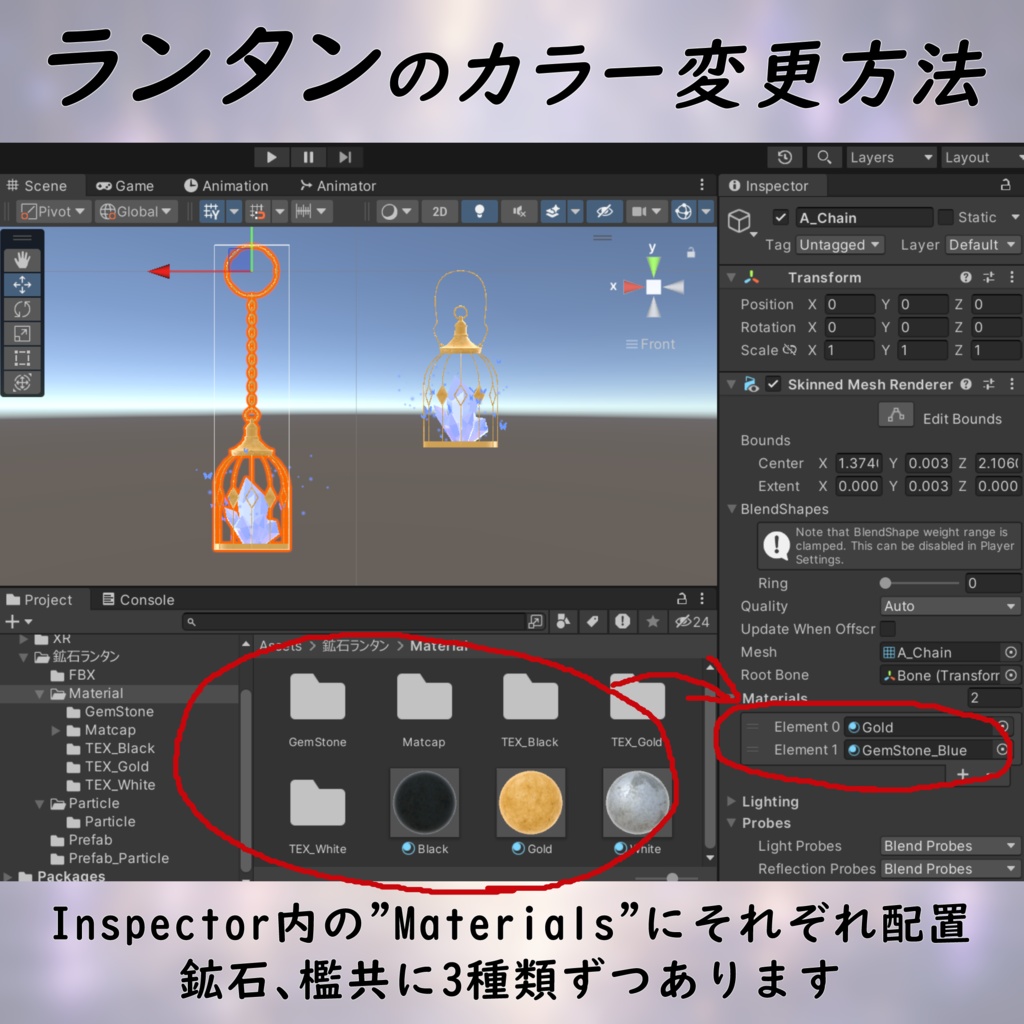The height and width of the screenshot is (1024, 1024).
Task: Switch to the Game tab
Action: tap(125, 186)
